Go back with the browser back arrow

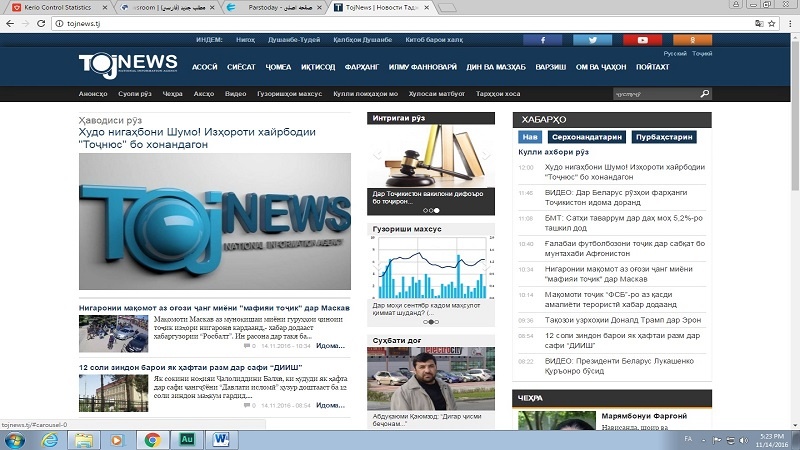(10, 23)
